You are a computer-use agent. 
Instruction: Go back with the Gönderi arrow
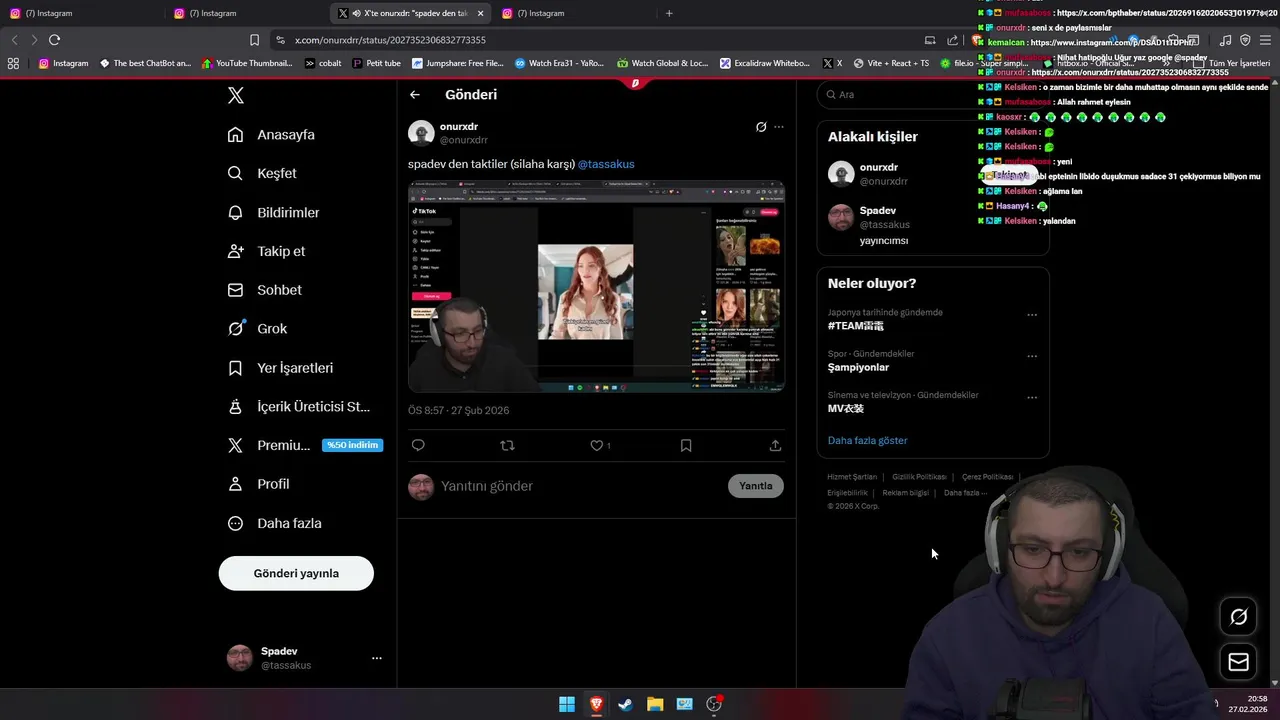(415, 95)
